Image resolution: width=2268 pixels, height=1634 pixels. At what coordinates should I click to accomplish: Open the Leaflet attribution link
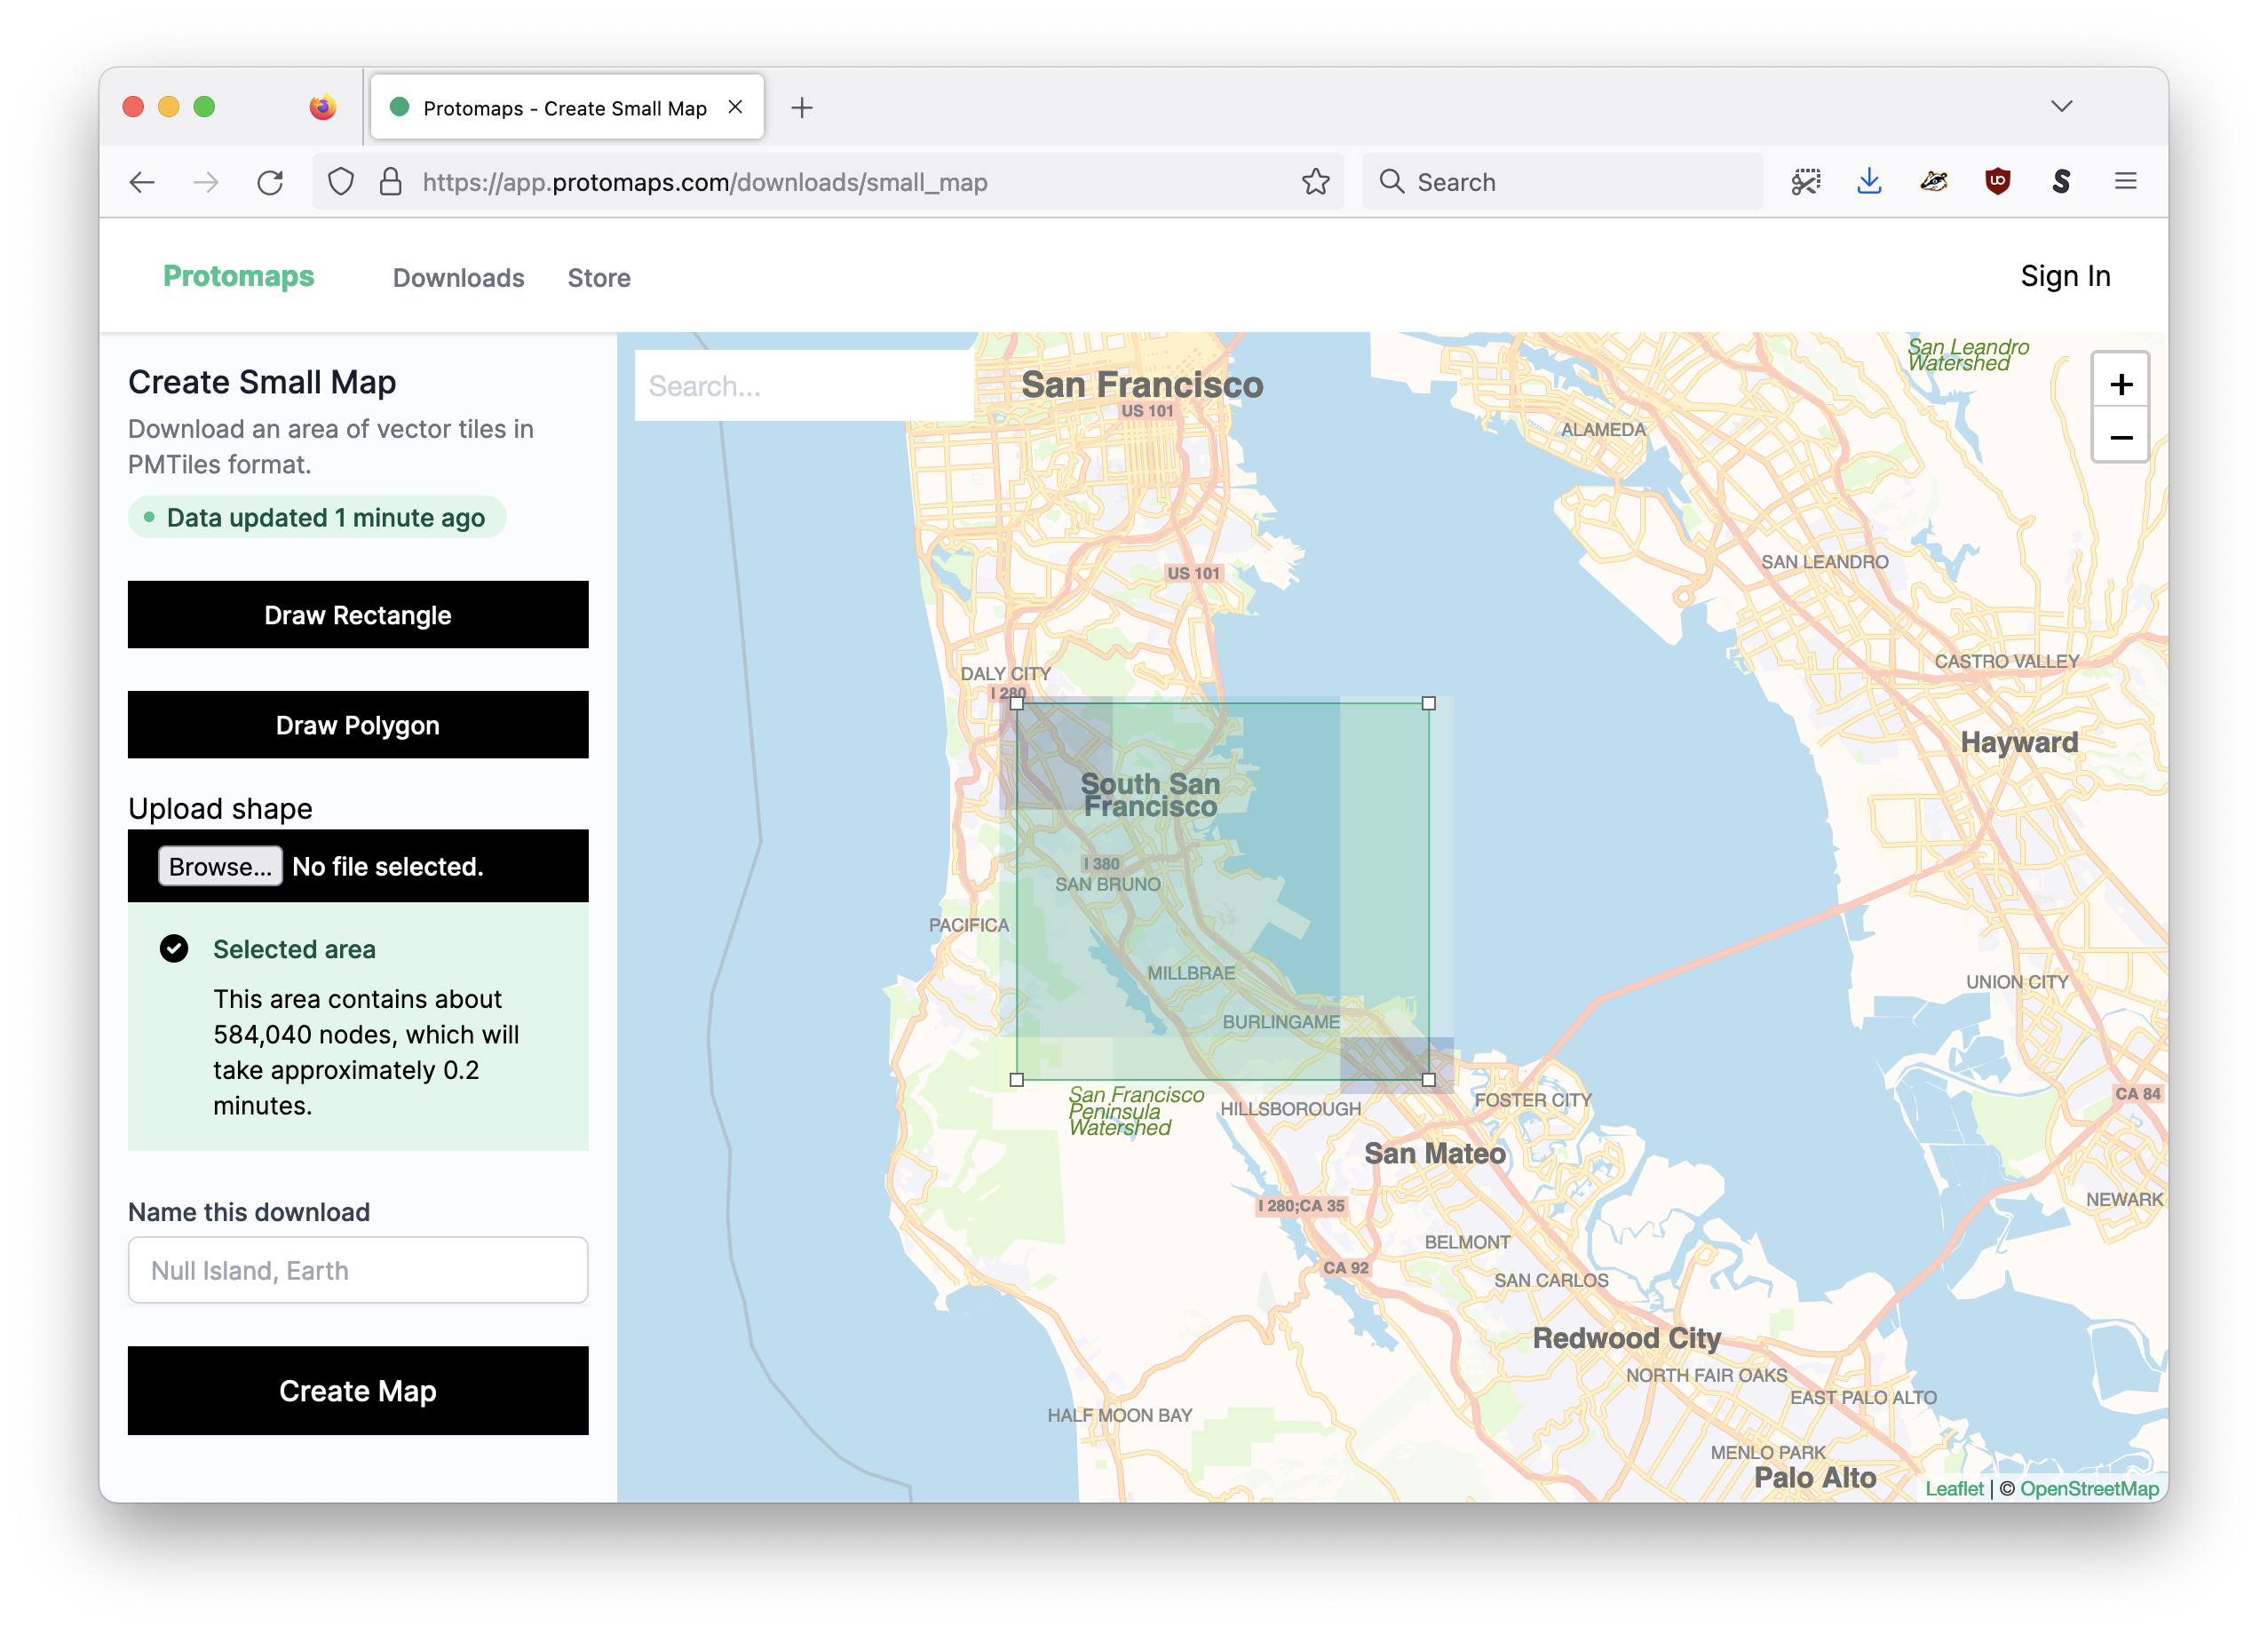(x=1955, y=1489)
